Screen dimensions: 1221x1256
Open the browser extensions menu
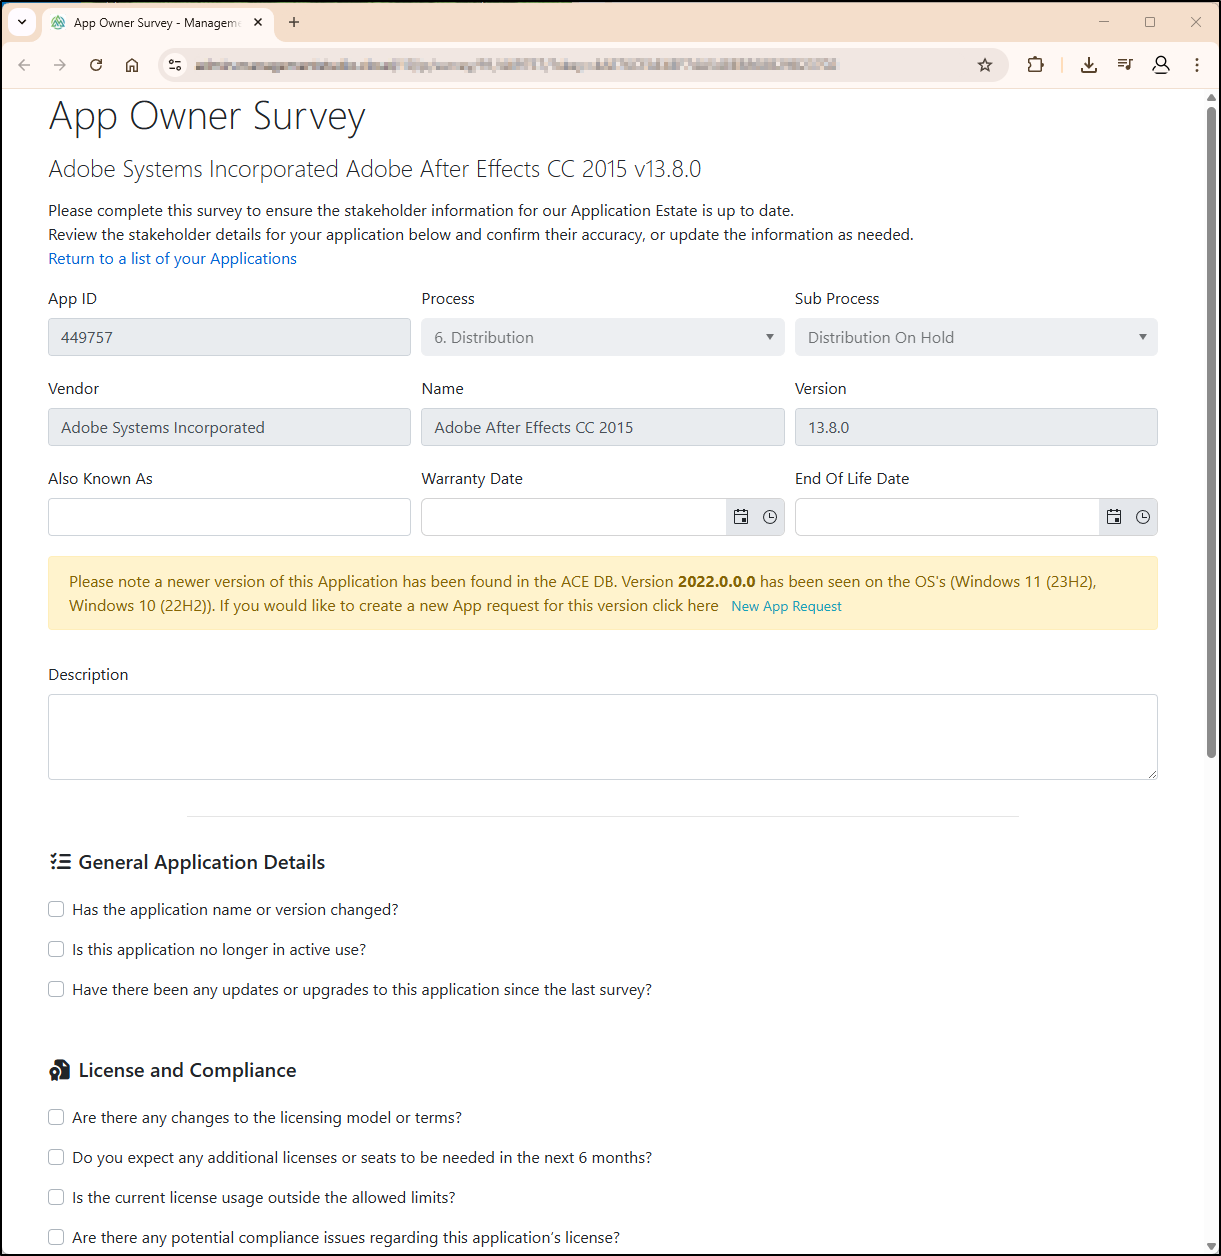click(1035, 65)
